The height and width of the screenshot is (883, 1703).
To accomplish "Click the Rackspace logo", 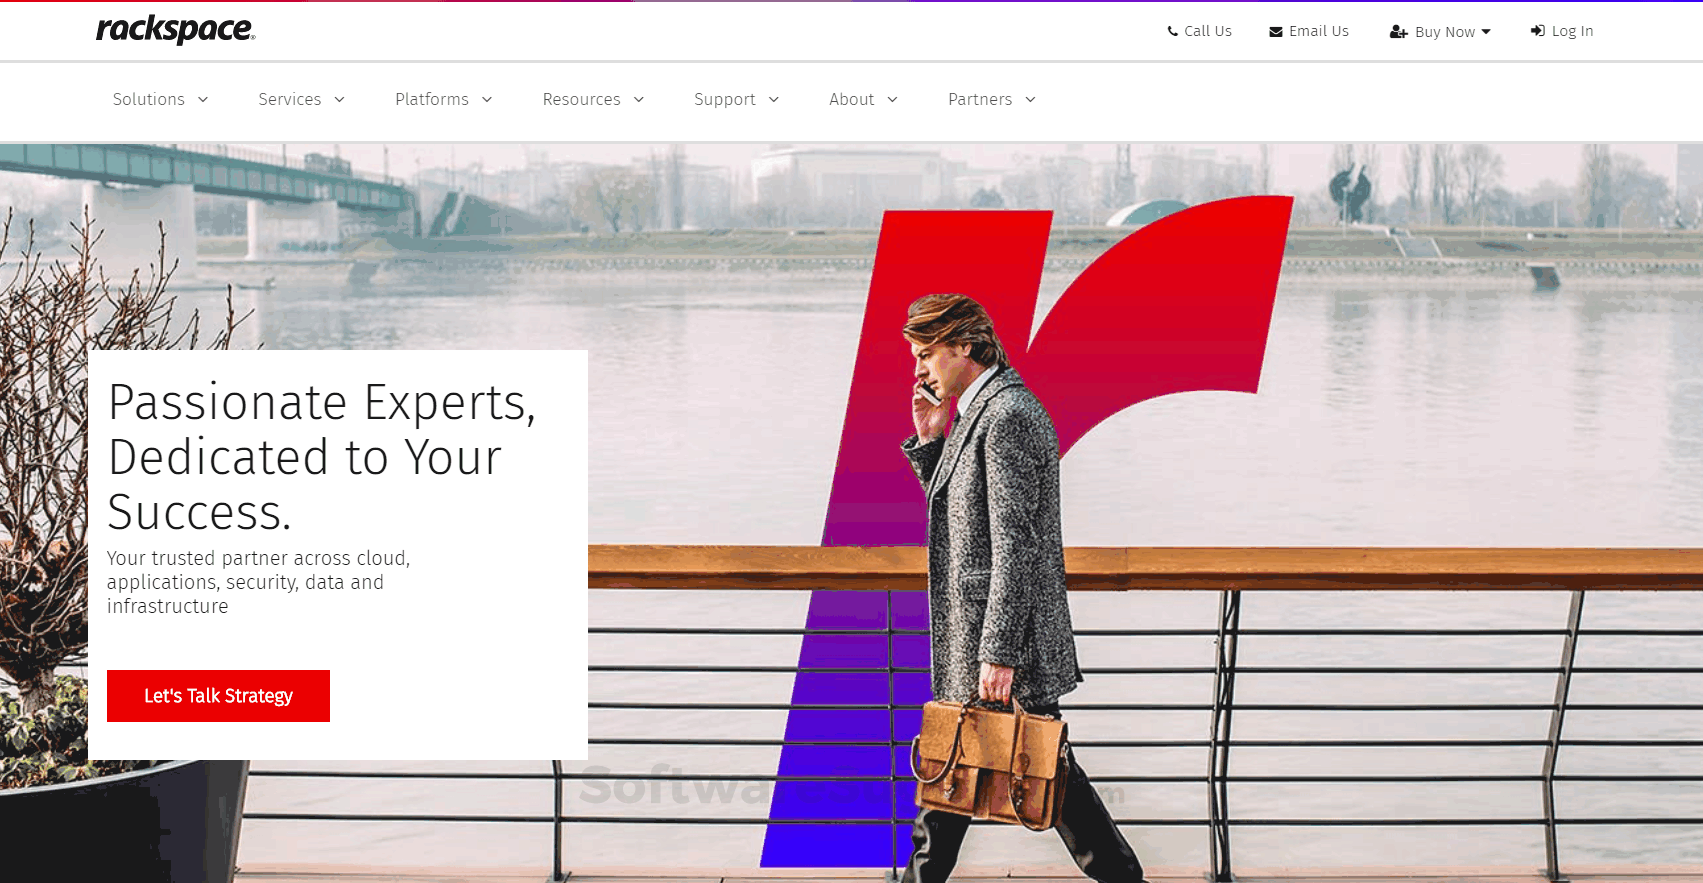I will pyautogui.click(x=175, y=30).
